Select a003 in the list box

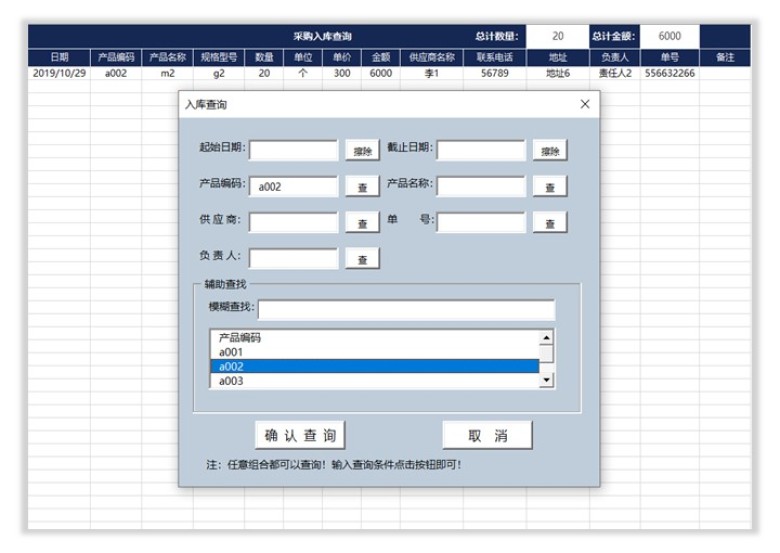375,380
